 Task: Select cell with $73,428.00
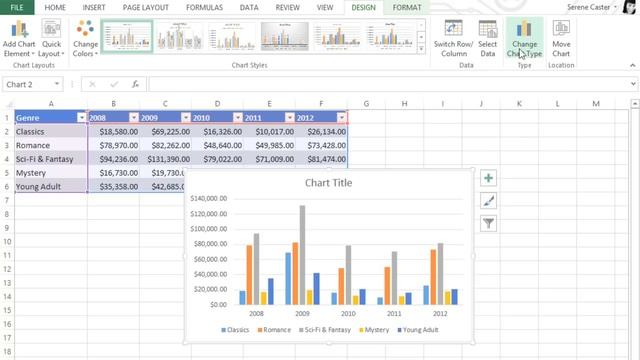pos(322,145)
